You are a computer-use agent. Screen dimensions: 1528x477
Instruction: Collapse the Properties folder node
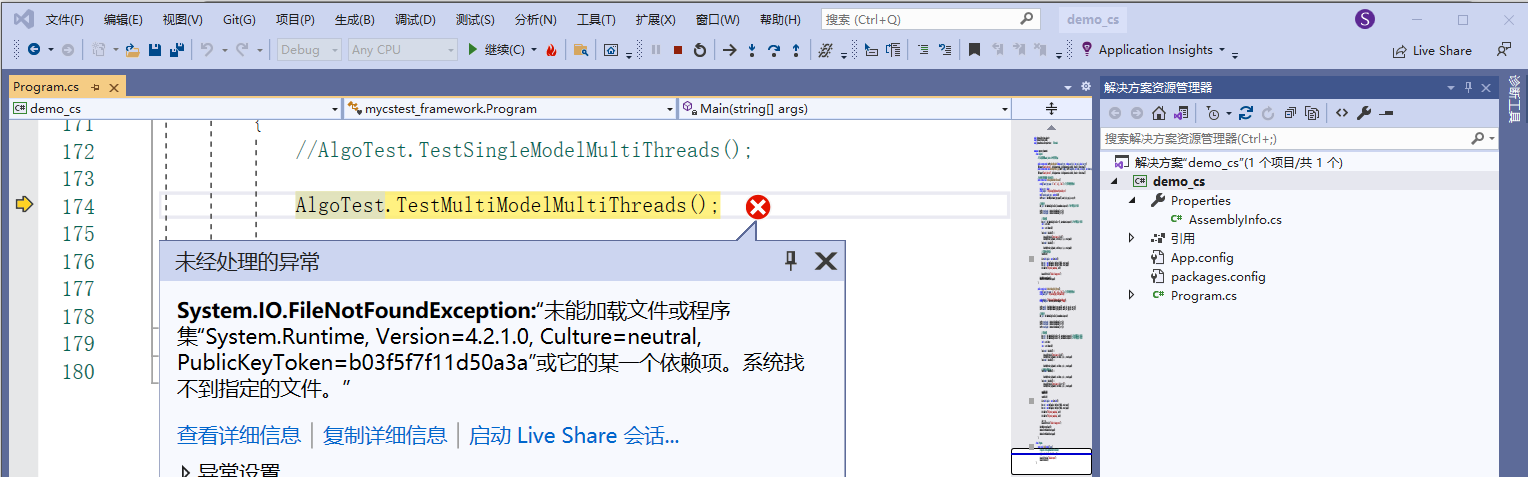click(x=1132, y=200)
